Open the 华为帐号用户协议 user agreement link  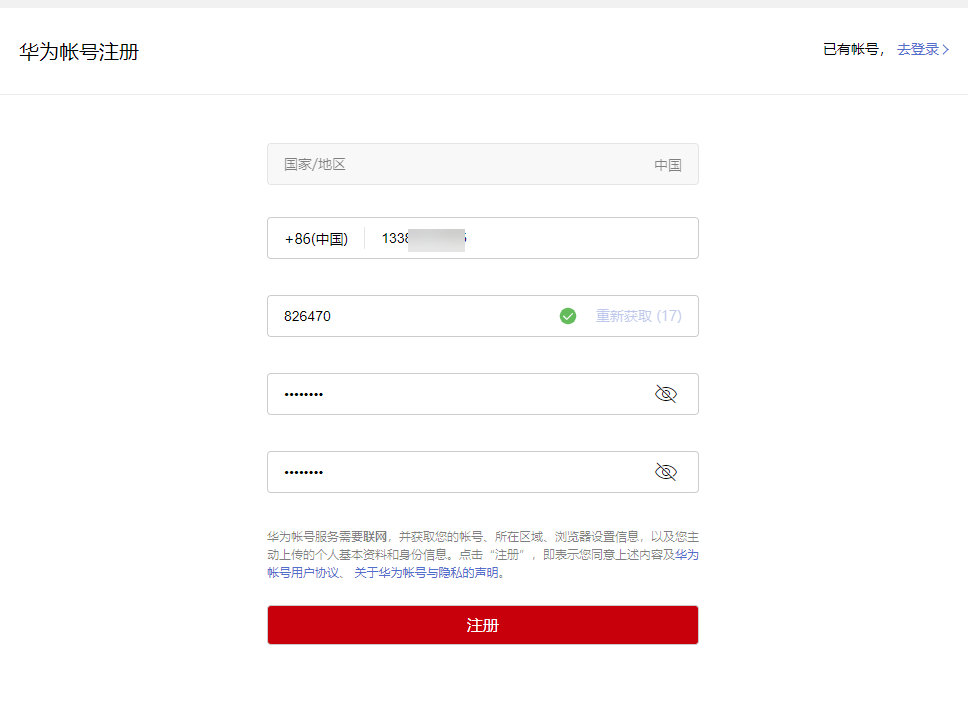(x=303, y=573)
